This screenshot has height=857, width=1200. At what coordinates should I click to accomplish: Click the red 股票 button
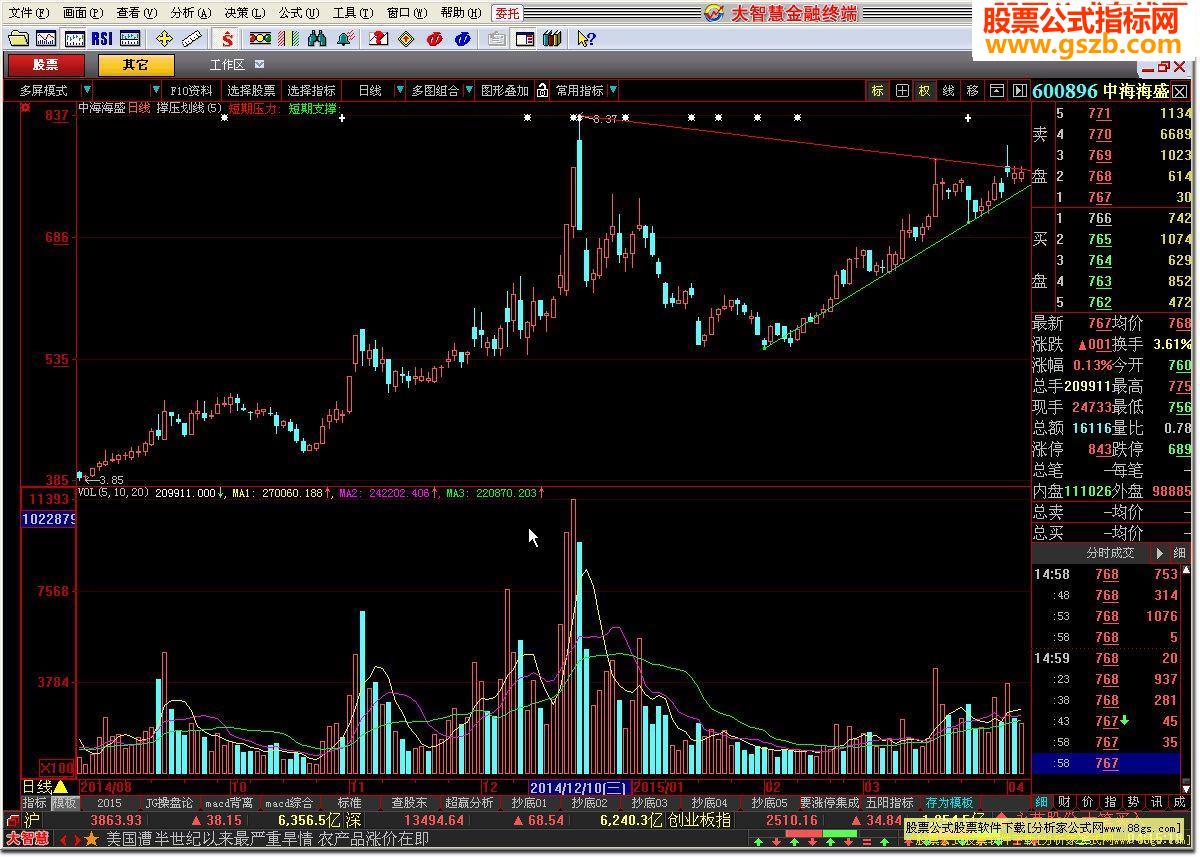click(45, 65)
